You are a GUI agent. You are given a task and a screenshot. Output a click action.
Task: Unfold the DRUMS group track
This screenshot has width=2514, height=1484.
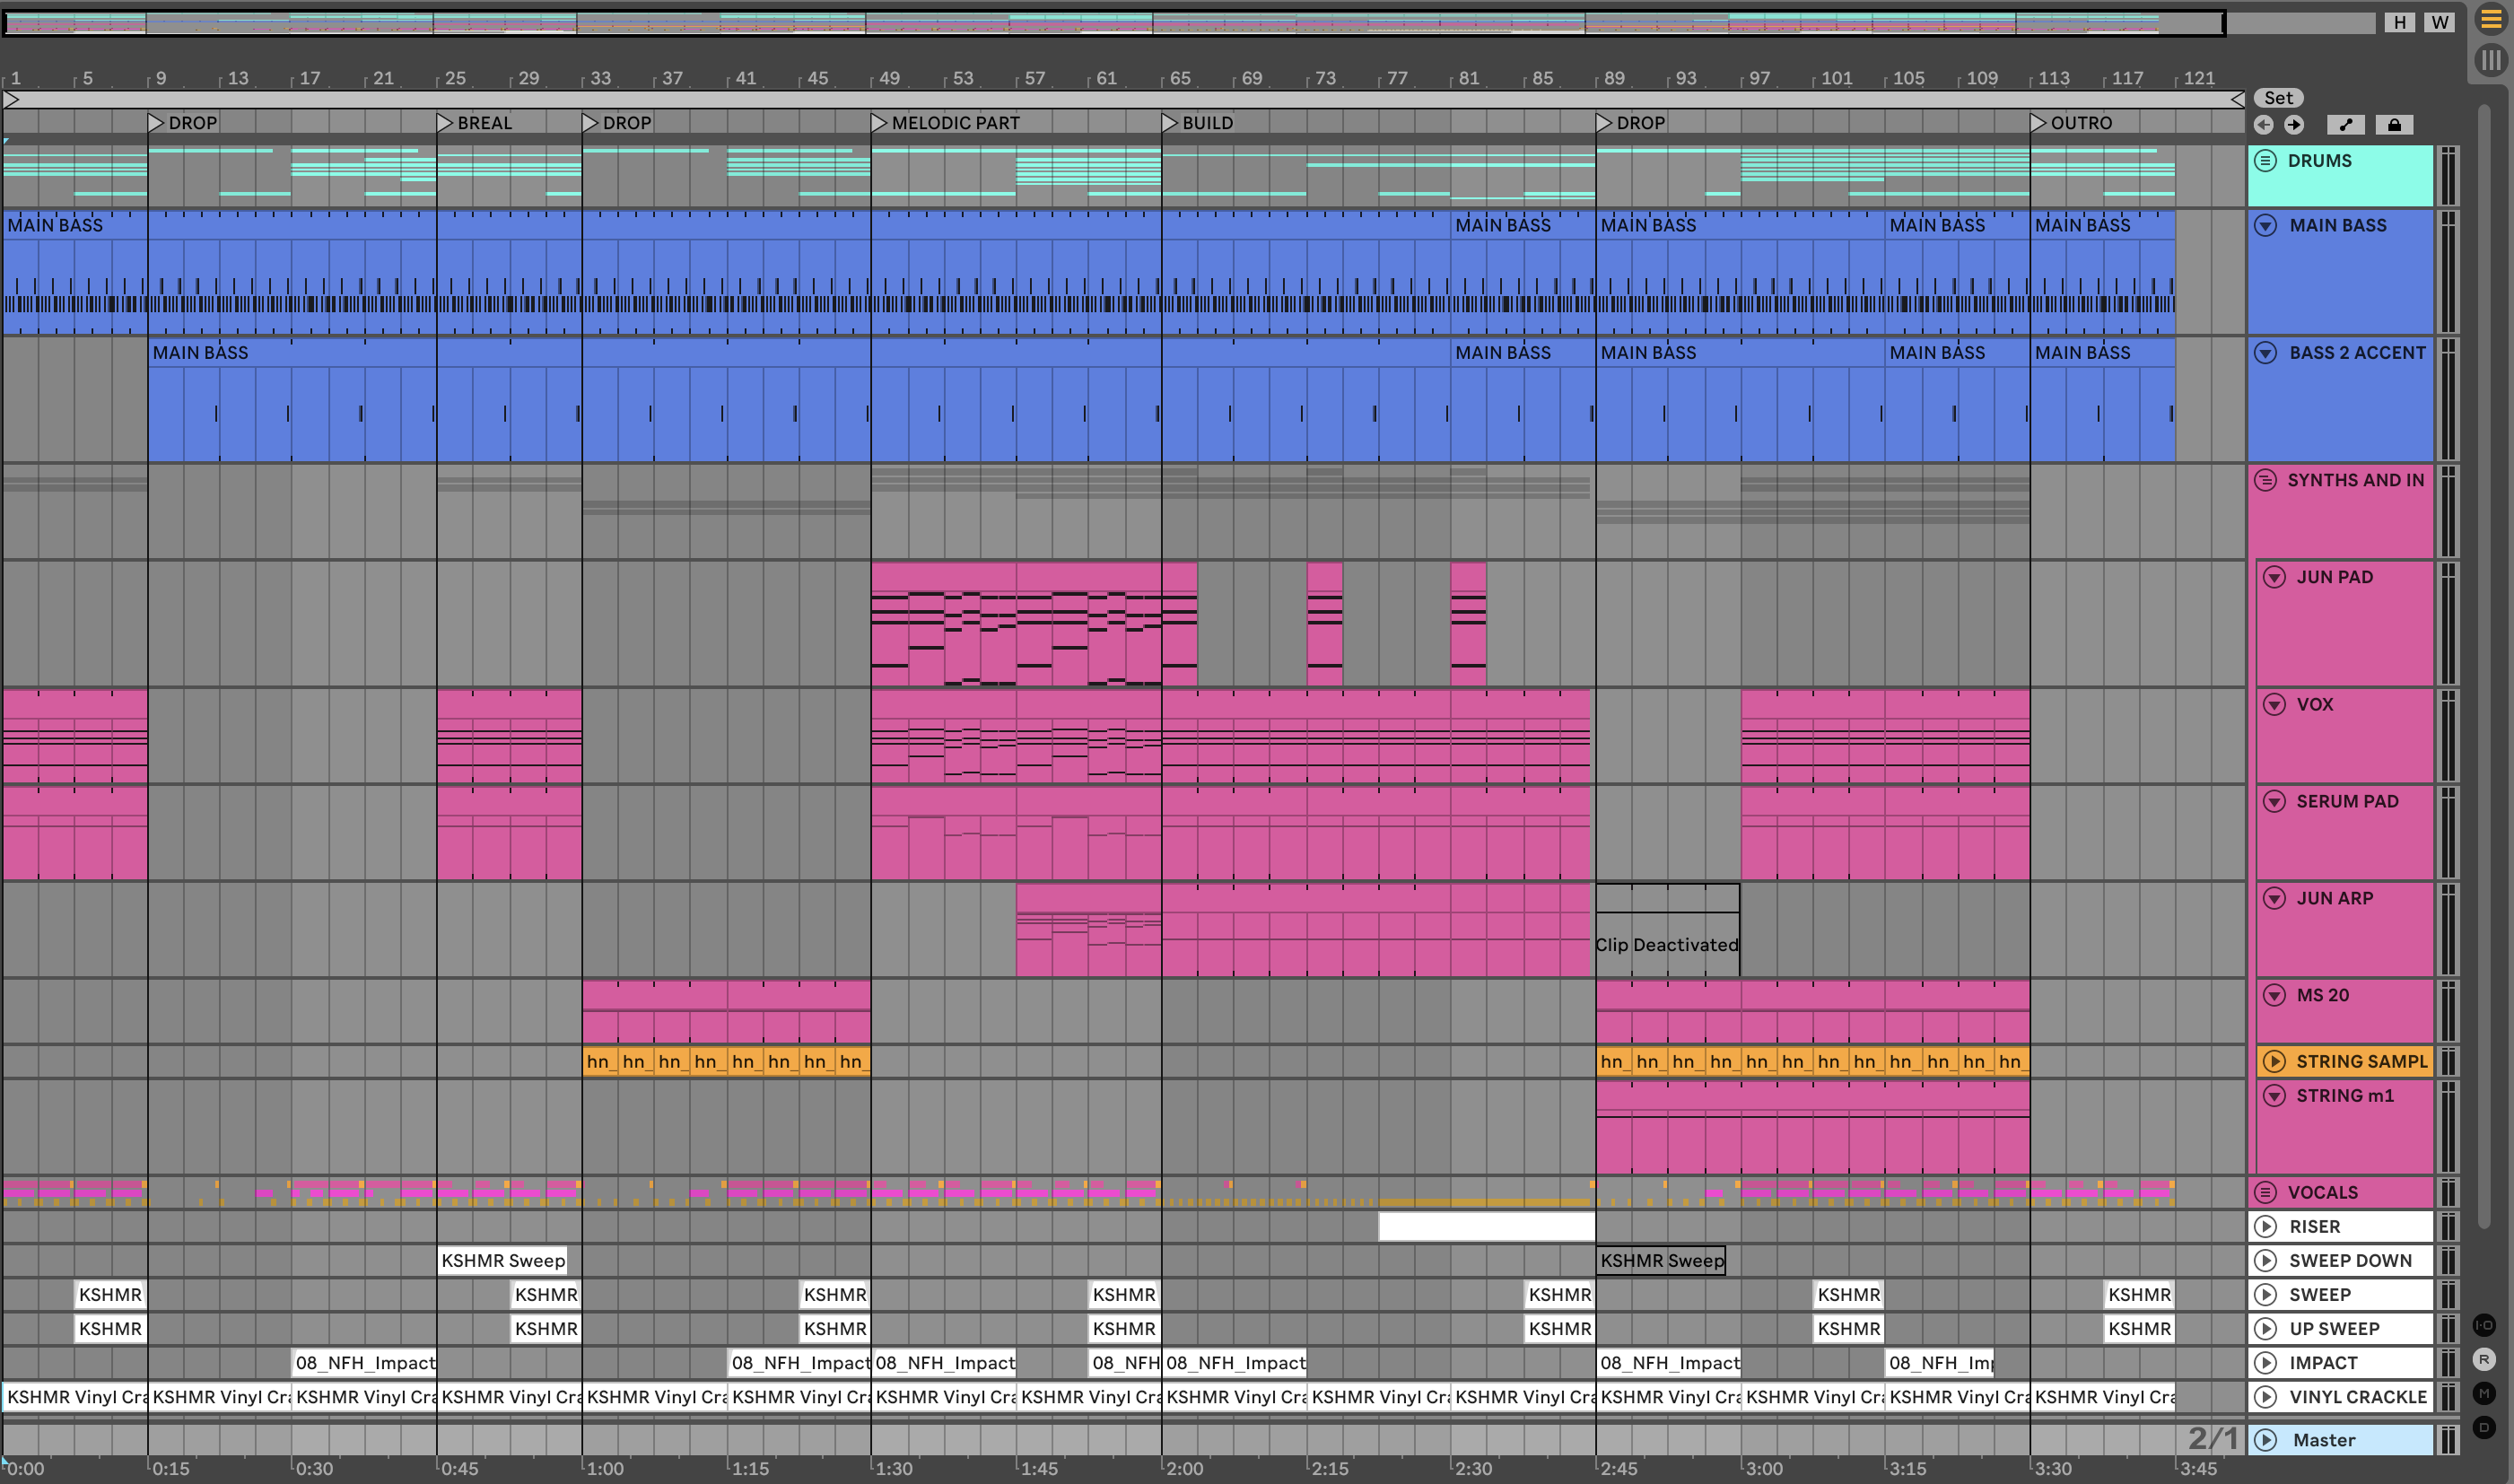coord(2266,161)
